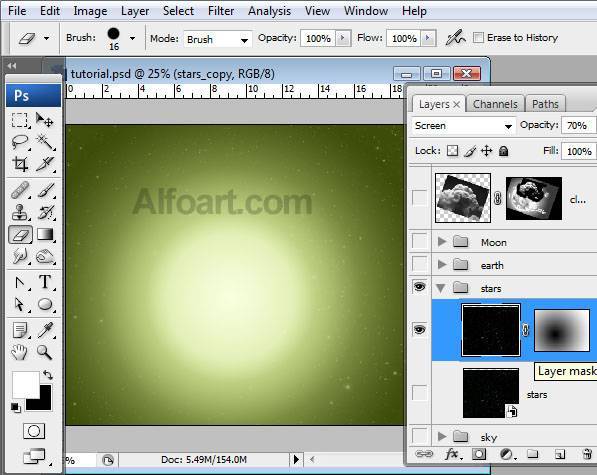Select the Magic Wand tool
The image size is (597, 475).
click(45, 142)
